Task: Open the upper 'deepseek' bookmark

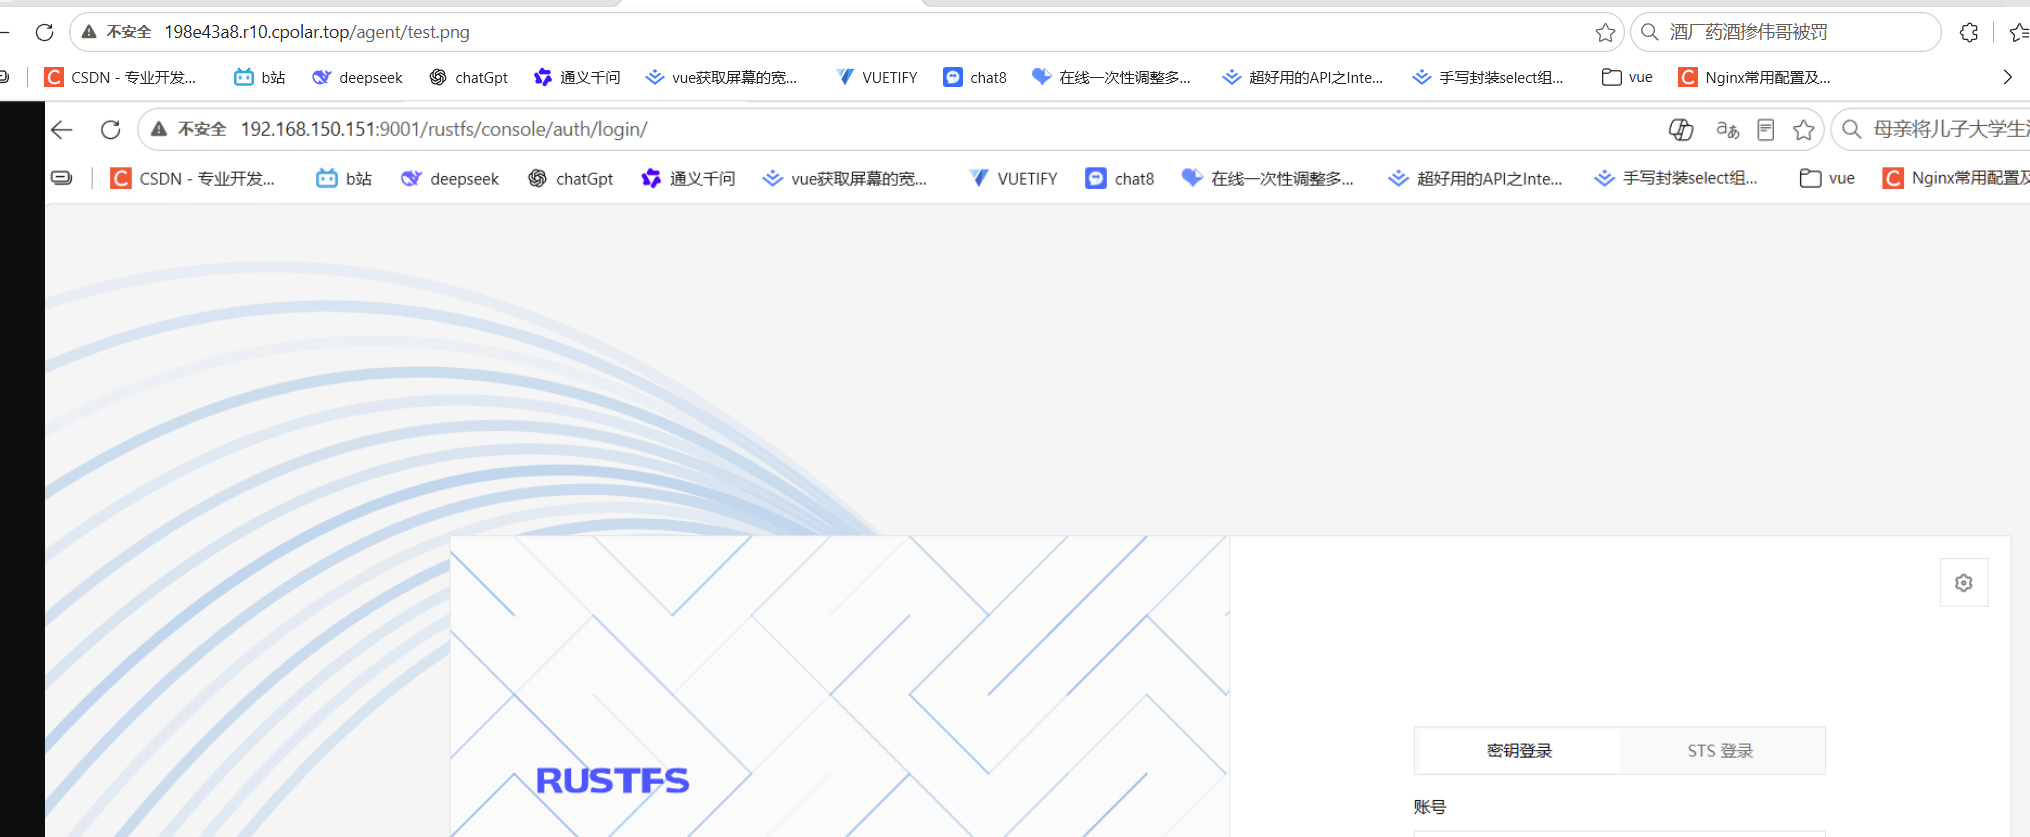Action: pyautogui.click(x=357, y=77)
